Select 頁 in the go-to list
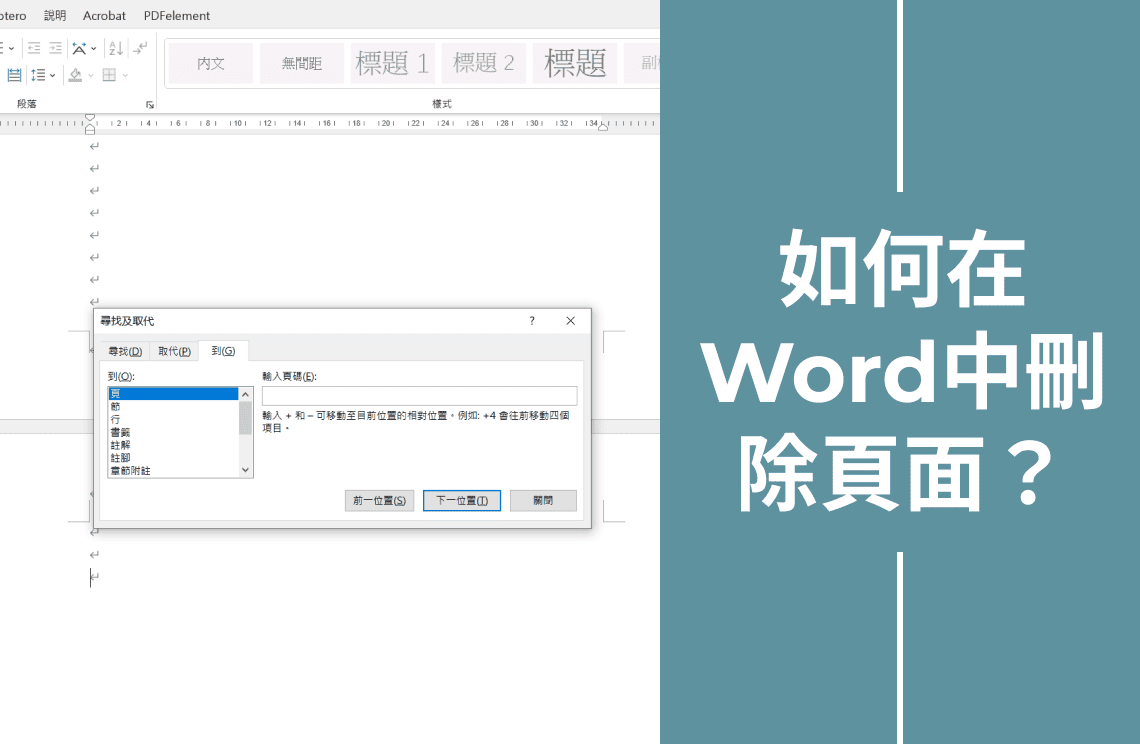 click(173, 393)
